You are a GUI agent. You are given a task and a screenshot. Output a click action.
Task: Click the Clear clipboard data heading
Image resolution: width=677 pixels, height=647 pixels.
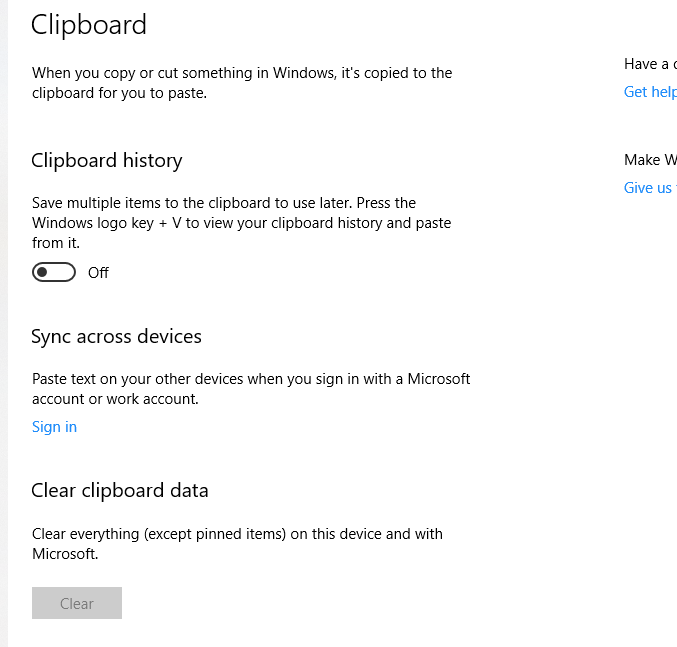pyautogui.click(x=120, y=490)
